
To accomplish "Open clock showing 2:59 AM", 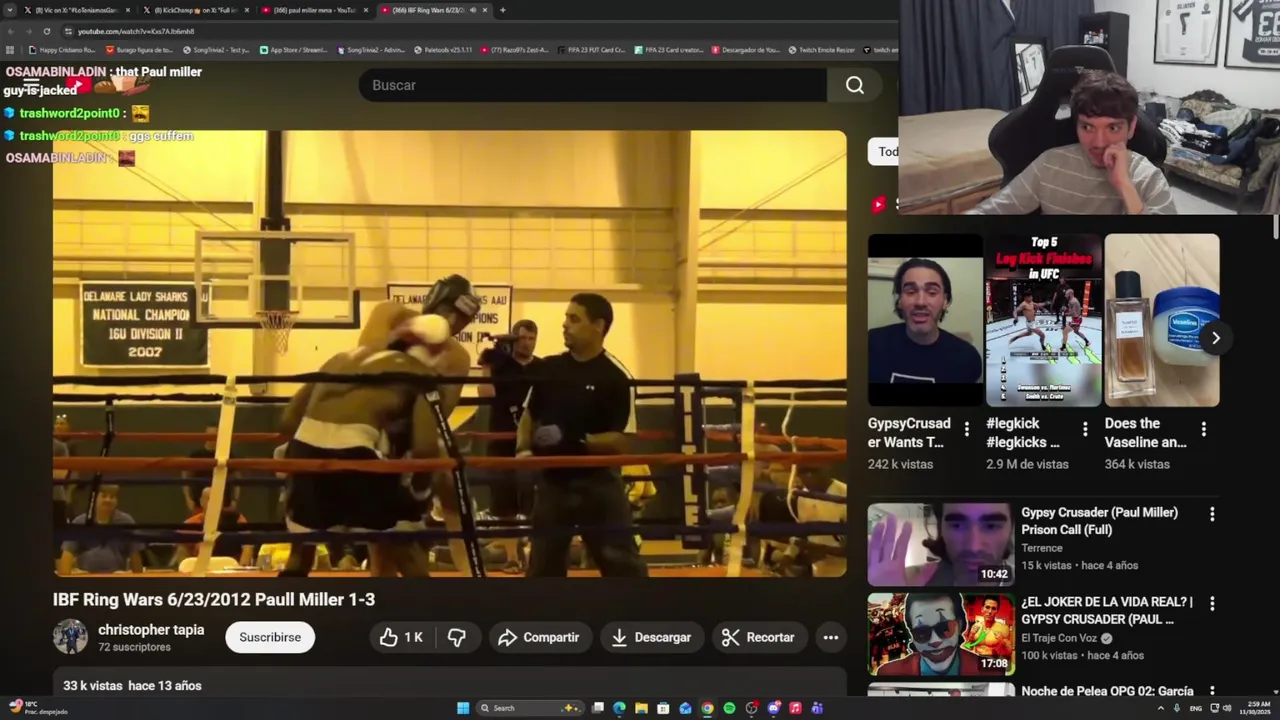I will 1255,708.
